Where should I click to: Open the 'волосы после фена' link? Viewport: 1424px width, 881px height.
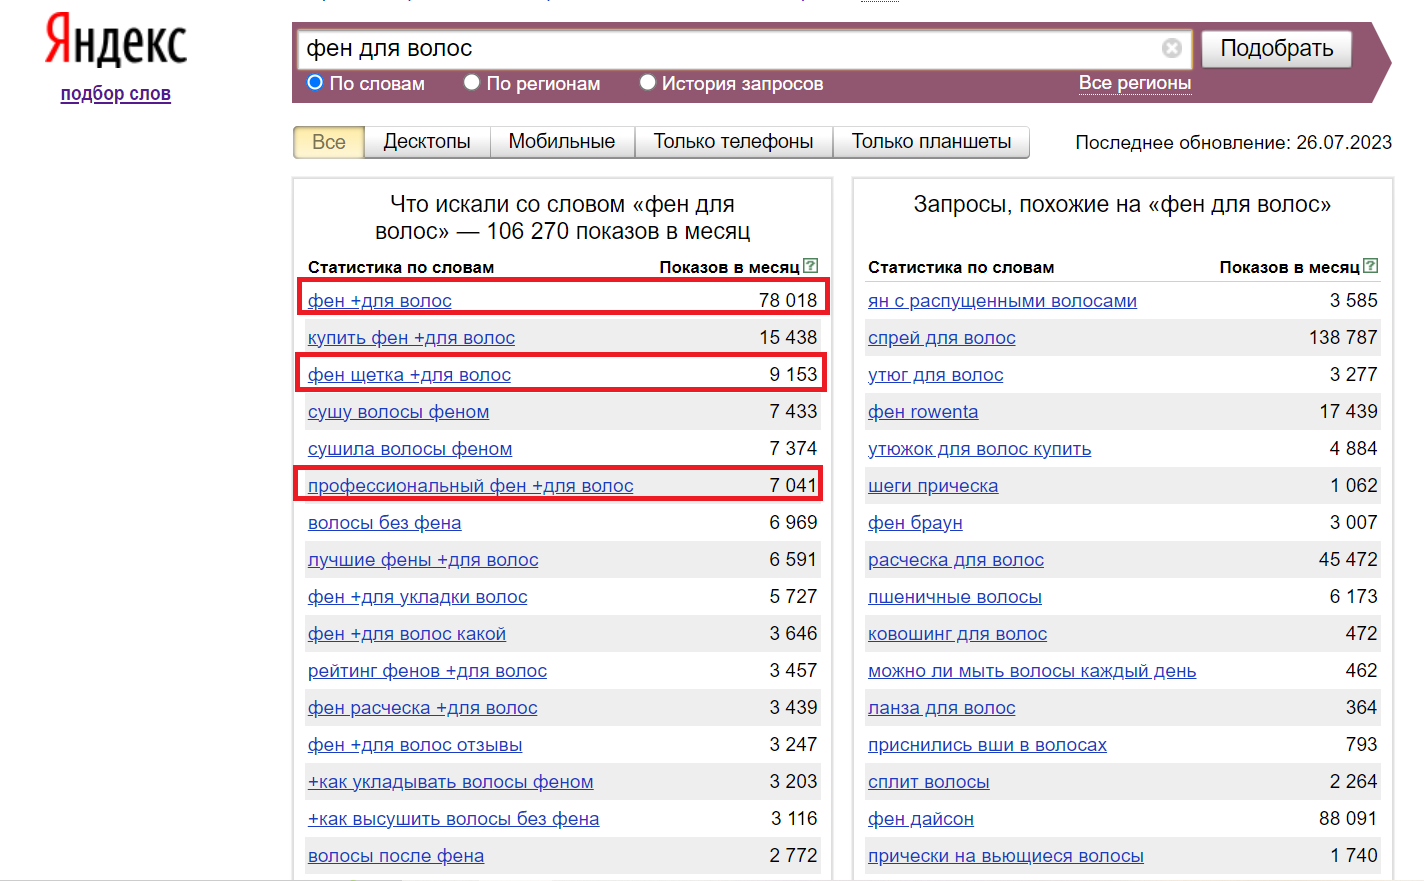(396, 856)
